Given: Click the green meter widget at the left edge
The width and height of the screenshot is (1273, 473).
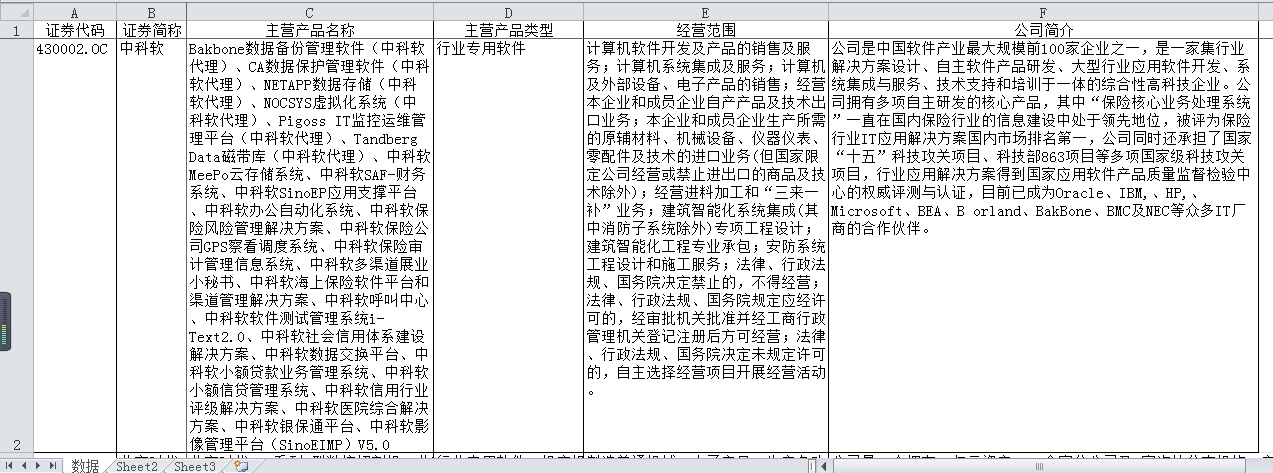Looking at the screenshot, I should point(5,320).
